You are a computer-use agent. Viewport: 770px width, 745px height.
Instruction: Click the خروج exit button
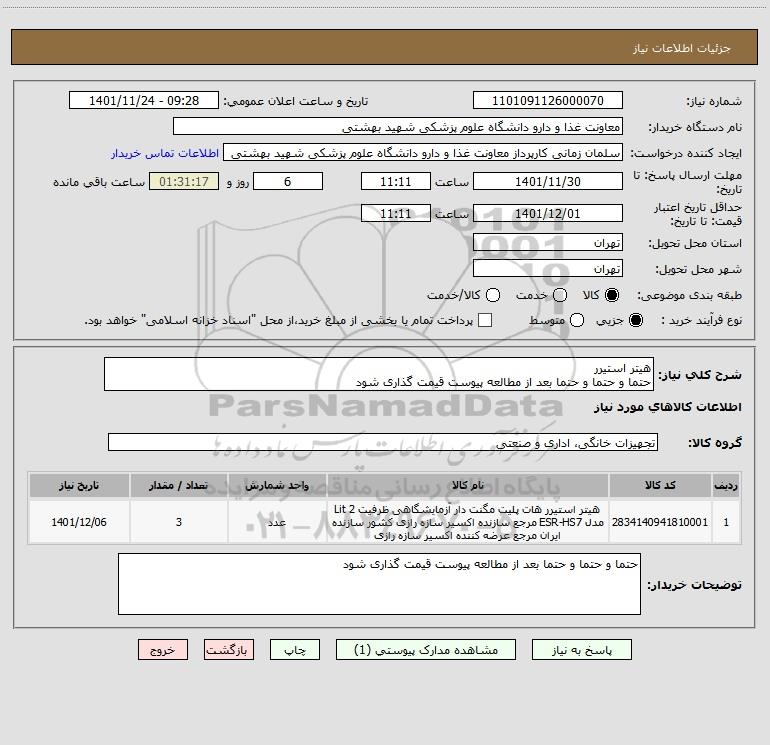(163, 650)
